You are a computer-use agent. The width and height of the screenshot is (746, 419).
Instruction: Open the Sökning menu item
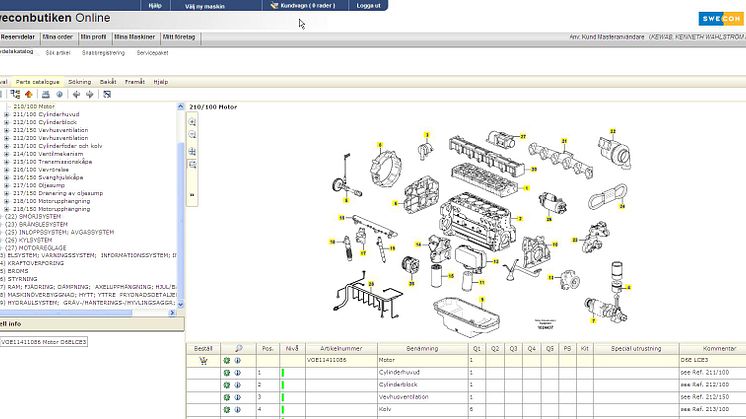[x=79, y=82]
